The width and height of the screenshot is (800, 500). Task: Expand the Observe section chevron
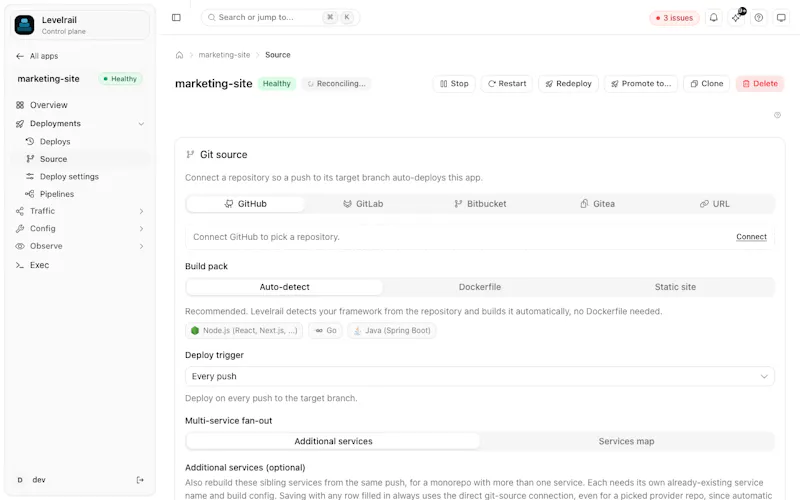(141, 246)
